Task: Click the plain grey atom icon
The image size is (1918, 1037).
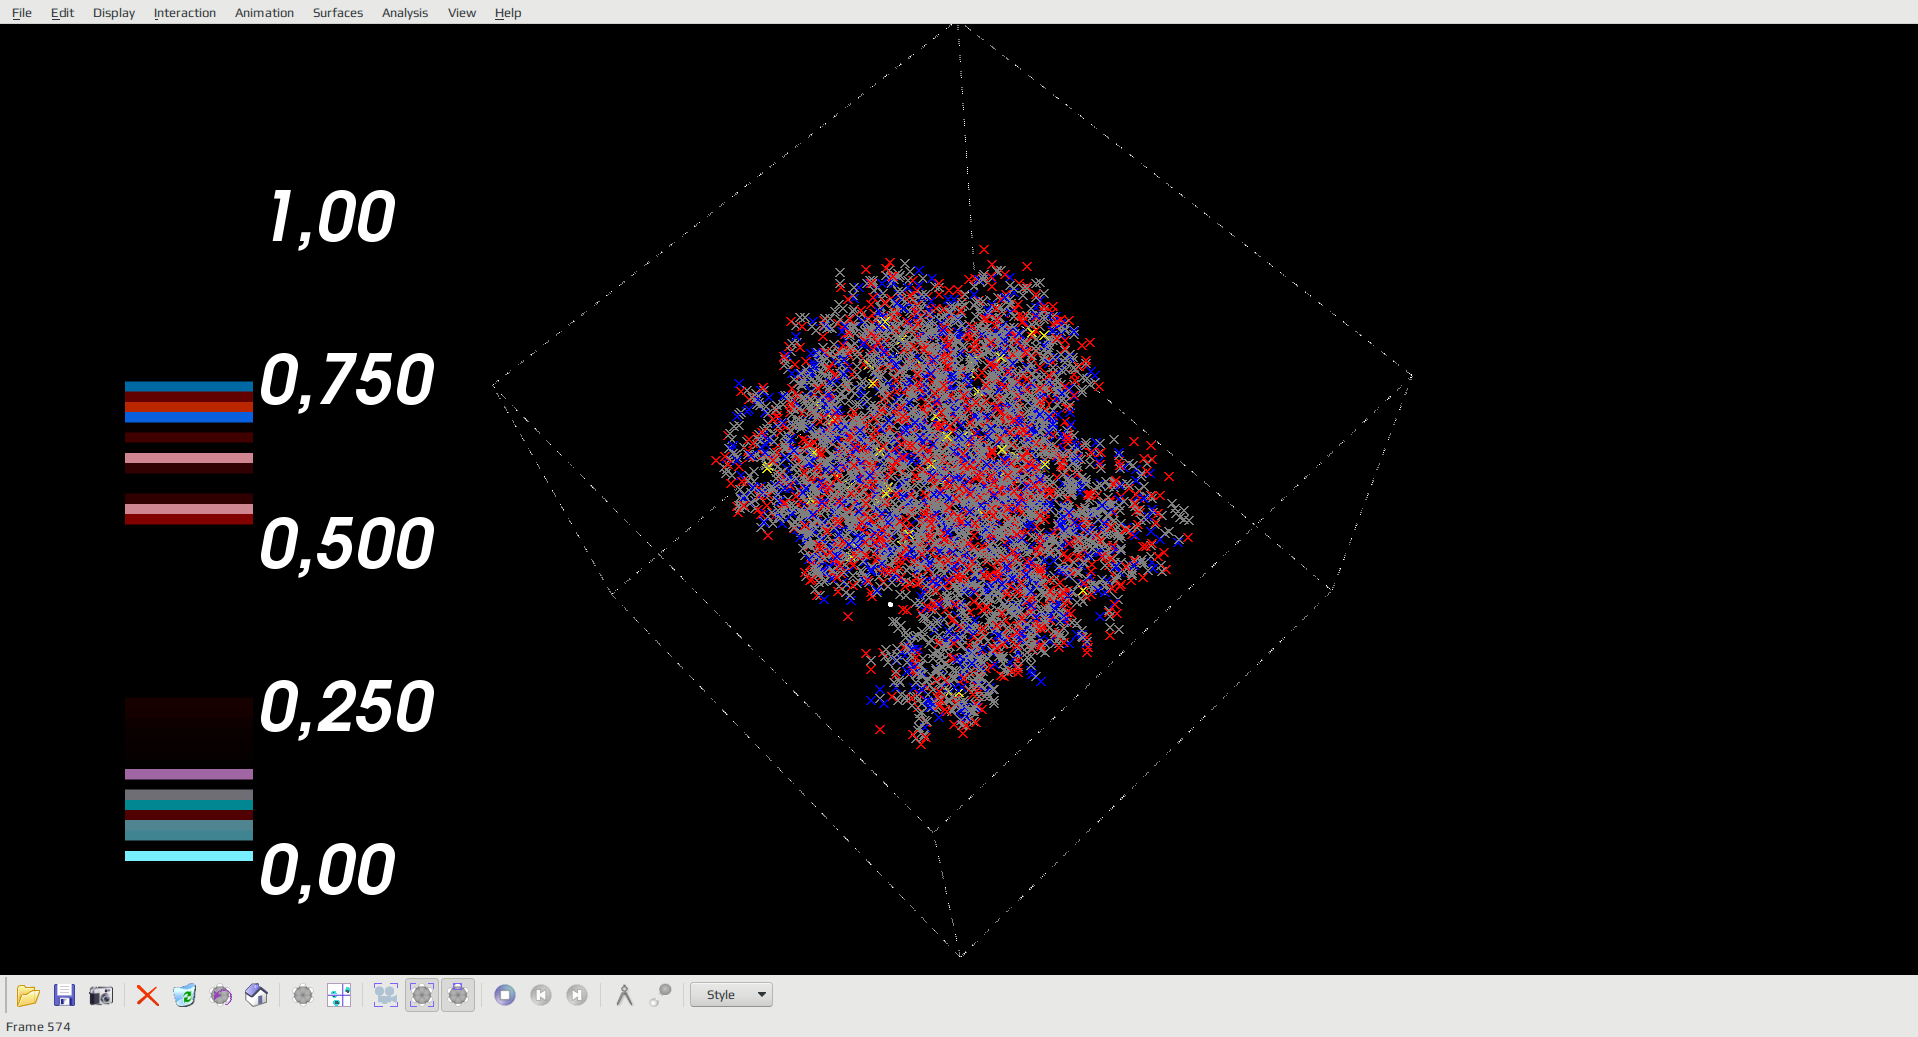Action: tap(303, 995)
